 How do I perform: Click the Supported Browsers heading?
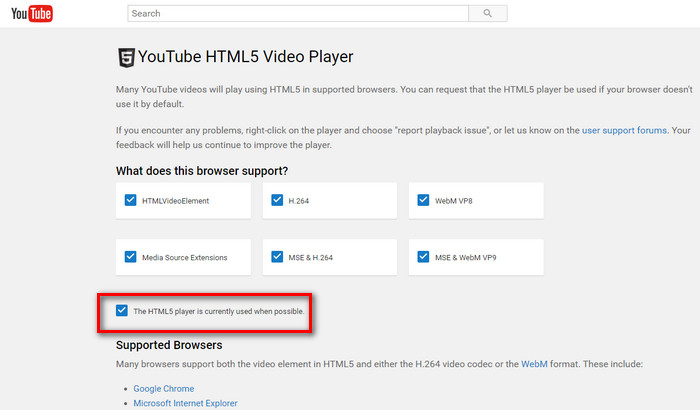(169, 345)
